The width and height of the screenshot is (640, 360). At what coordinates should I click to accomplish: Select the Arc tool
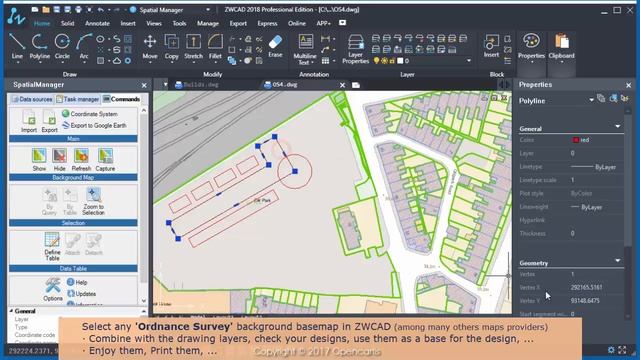point(84,46)
